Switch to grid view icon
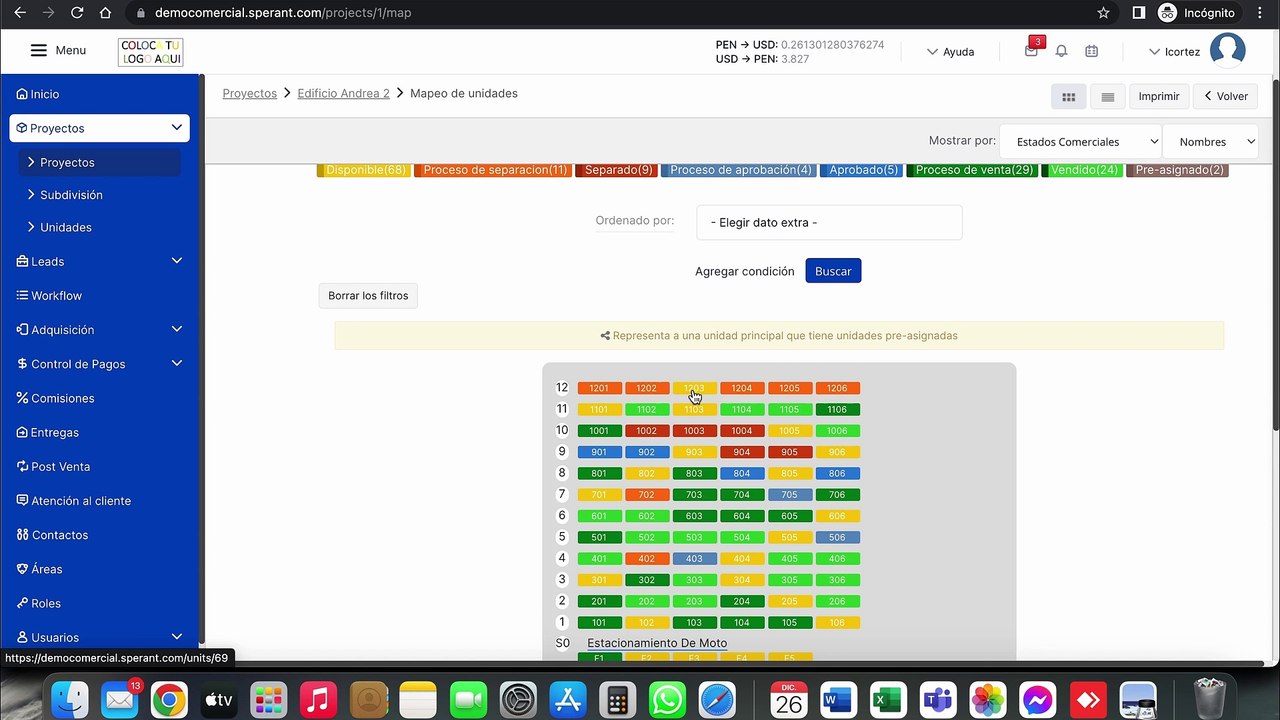 1068,96
